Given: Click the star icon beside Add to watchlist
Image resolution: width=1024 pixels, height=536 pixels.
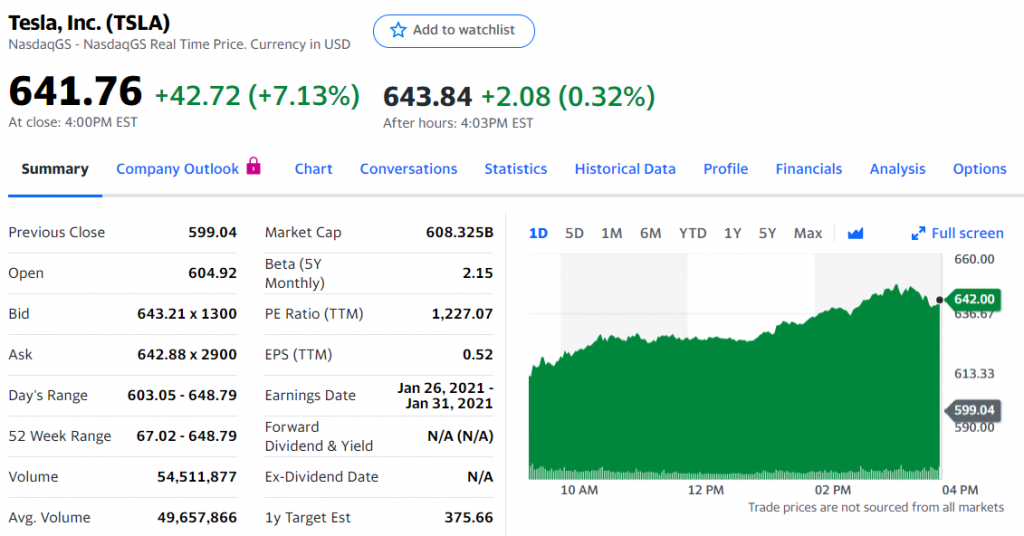Looking at the screenshot, I should pyautogui.click(x=398, y=30).
